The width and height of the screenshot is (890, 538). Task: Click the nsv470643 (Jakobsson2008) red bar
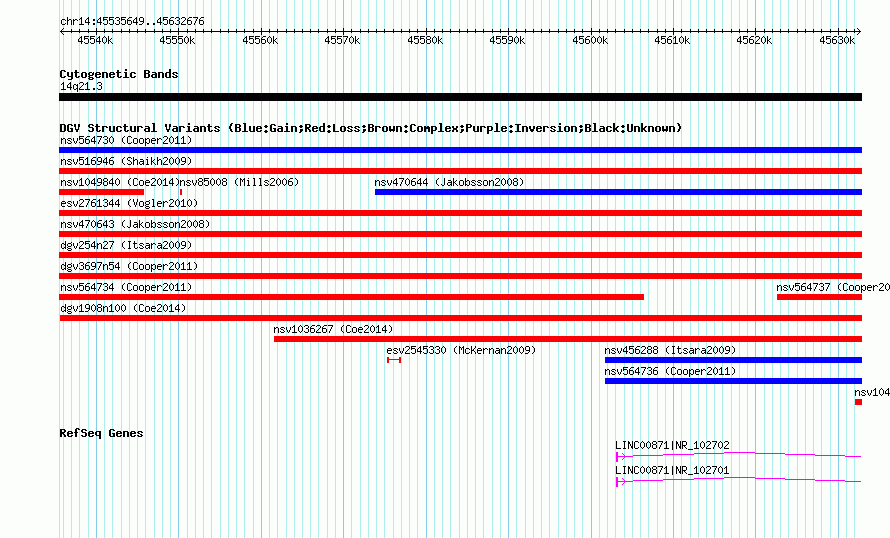(460, 234)
